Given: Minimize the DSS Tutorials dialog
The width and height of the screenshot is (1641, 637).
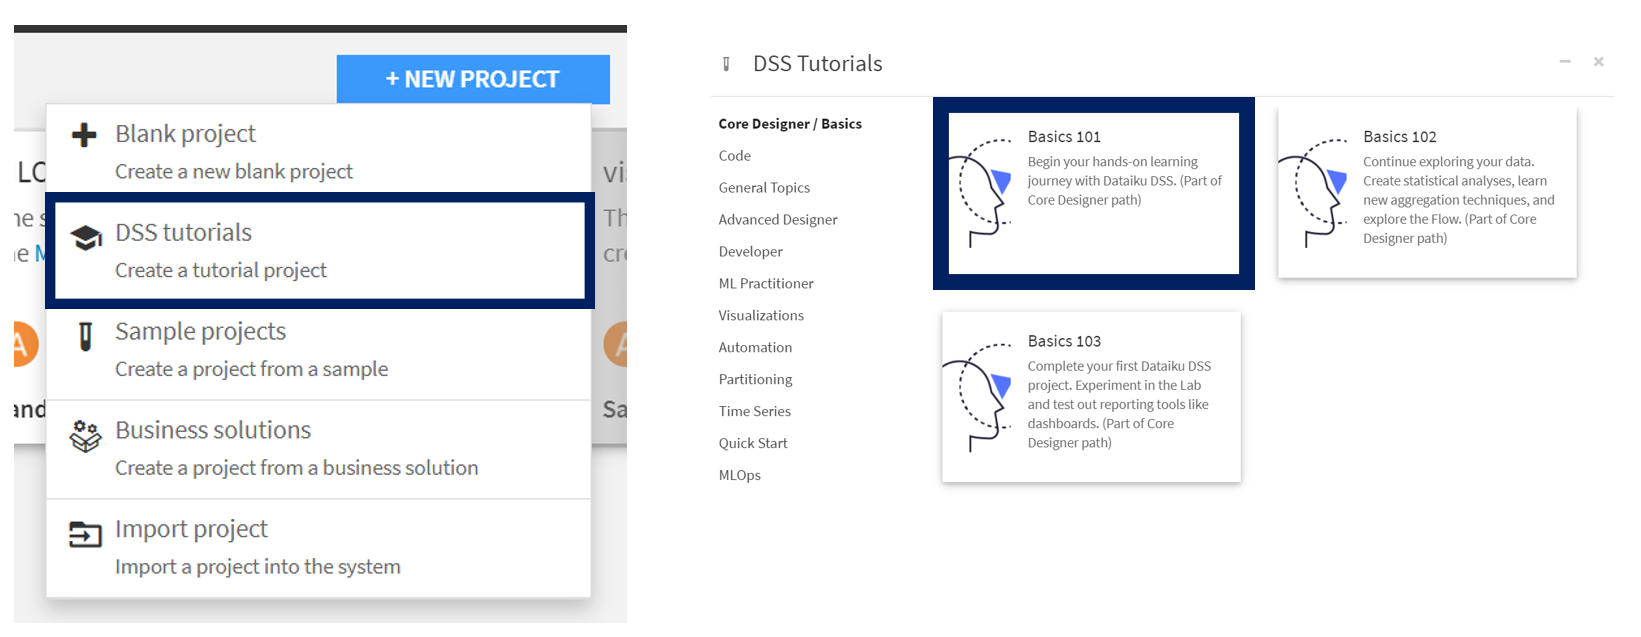Looking at the screenshot, I should pyautogui.click(x=1565, y=62).
